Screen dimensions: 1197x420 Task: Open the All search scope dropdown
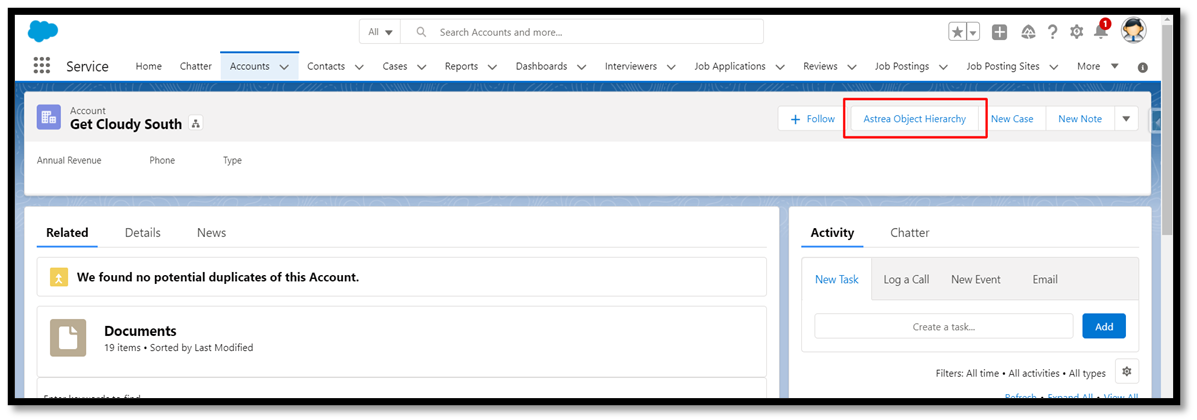pos(380,32)
